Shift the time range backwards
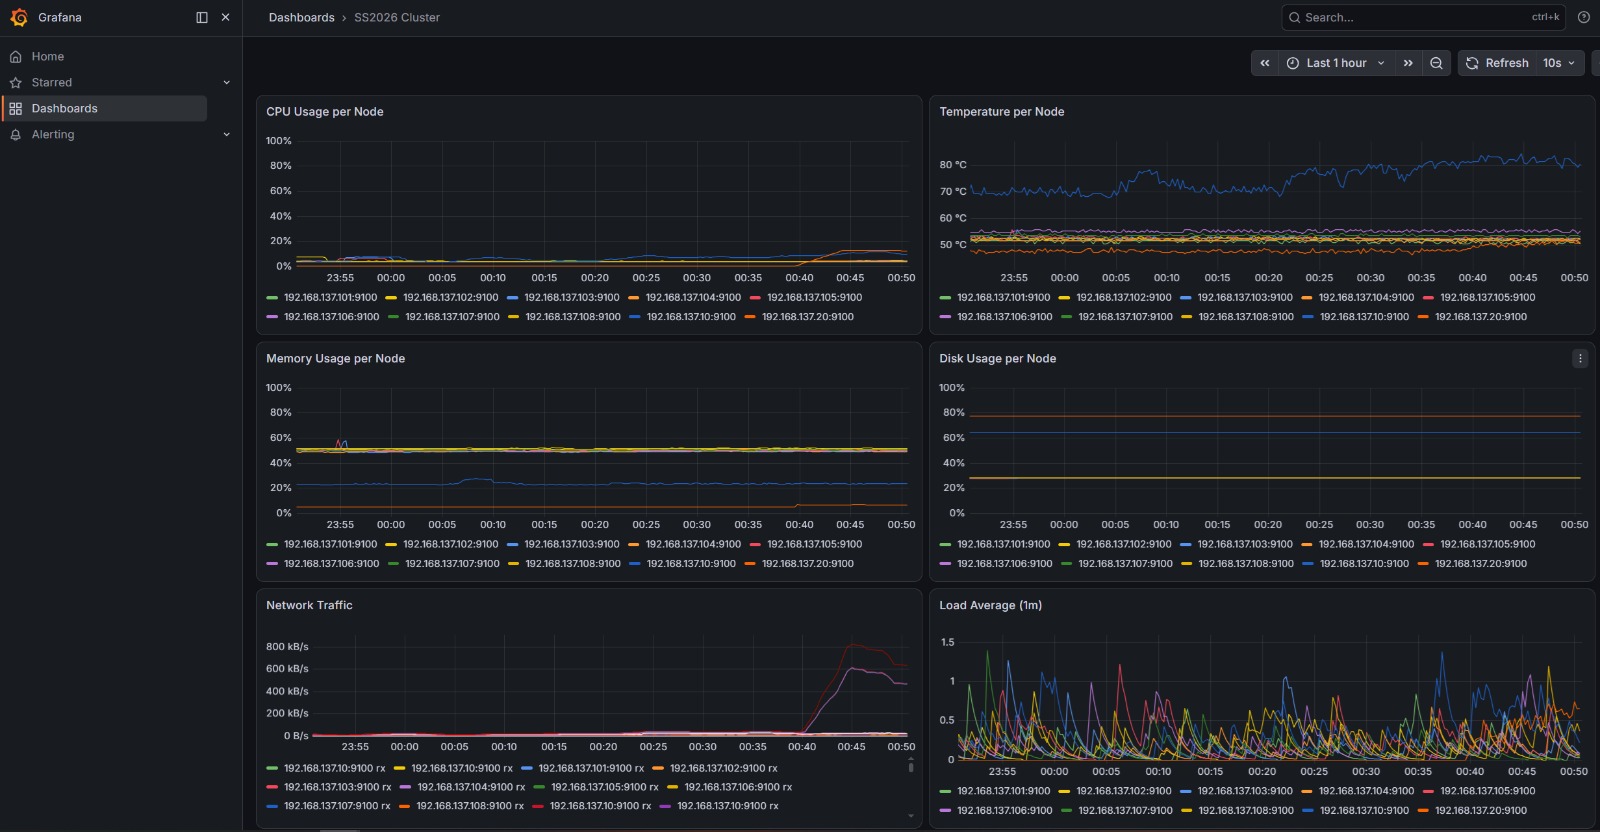 [1264, 63]
